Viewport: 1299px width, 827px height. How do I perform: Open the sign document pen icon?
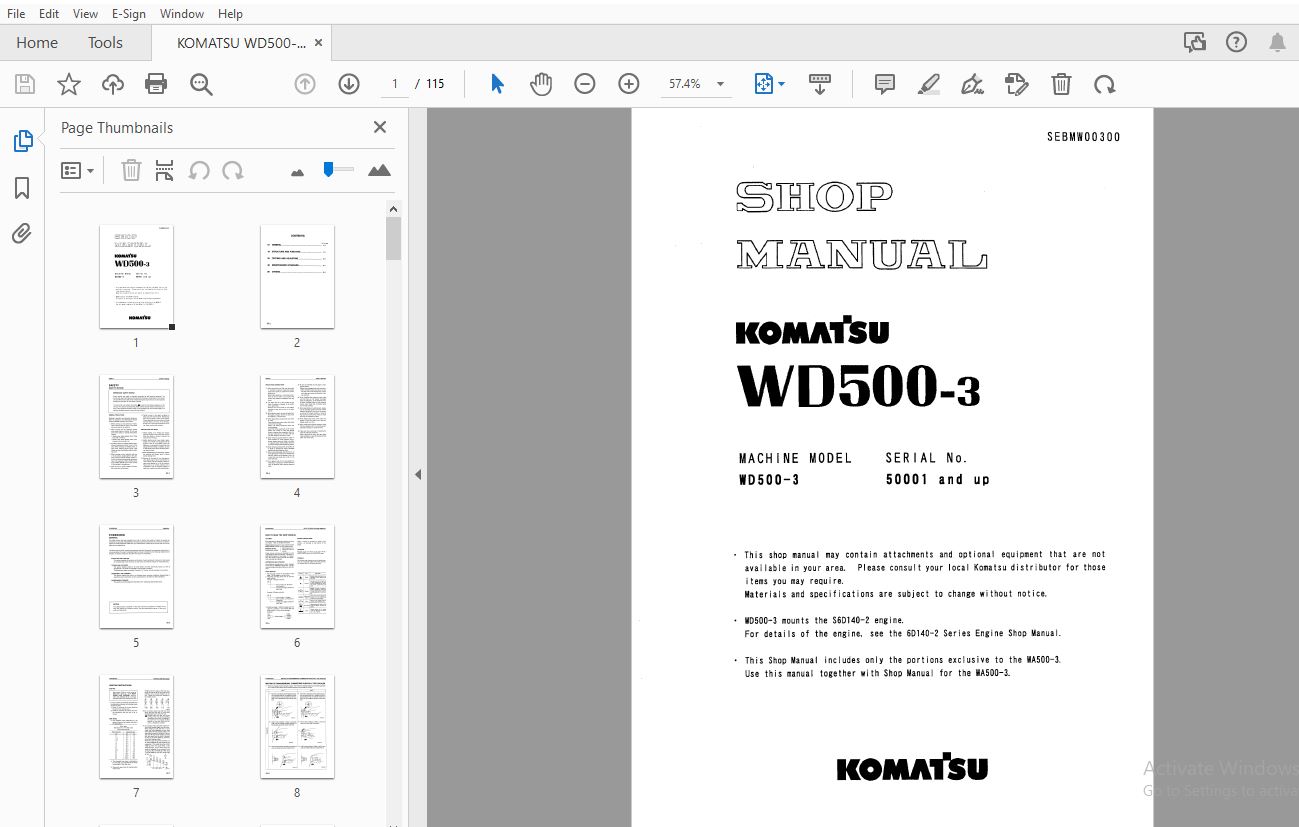click(972, 84)
